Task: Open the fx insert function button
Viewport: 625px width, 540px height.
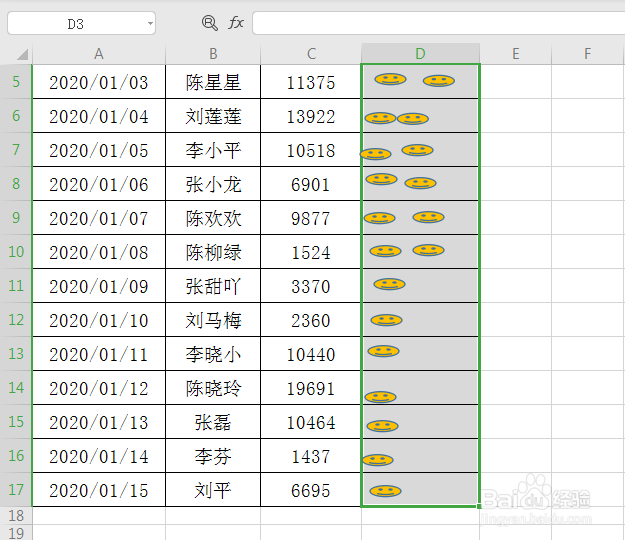Action: tap(236, 23)
